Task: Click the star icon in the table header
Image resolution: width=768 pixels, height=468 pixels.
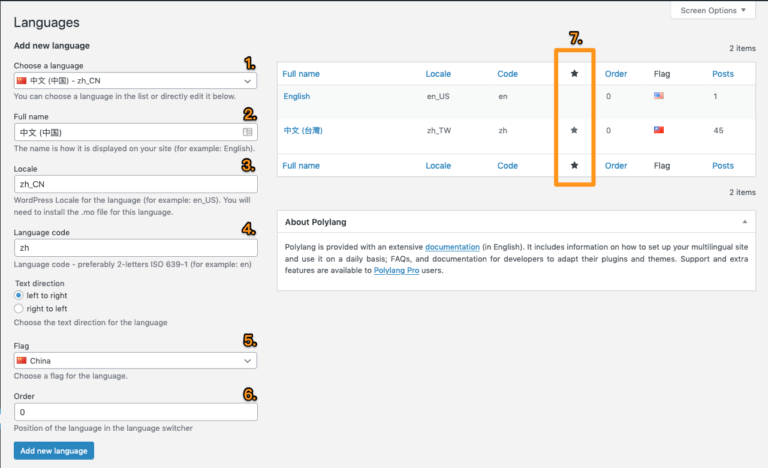Action: [x=574, y=74]
